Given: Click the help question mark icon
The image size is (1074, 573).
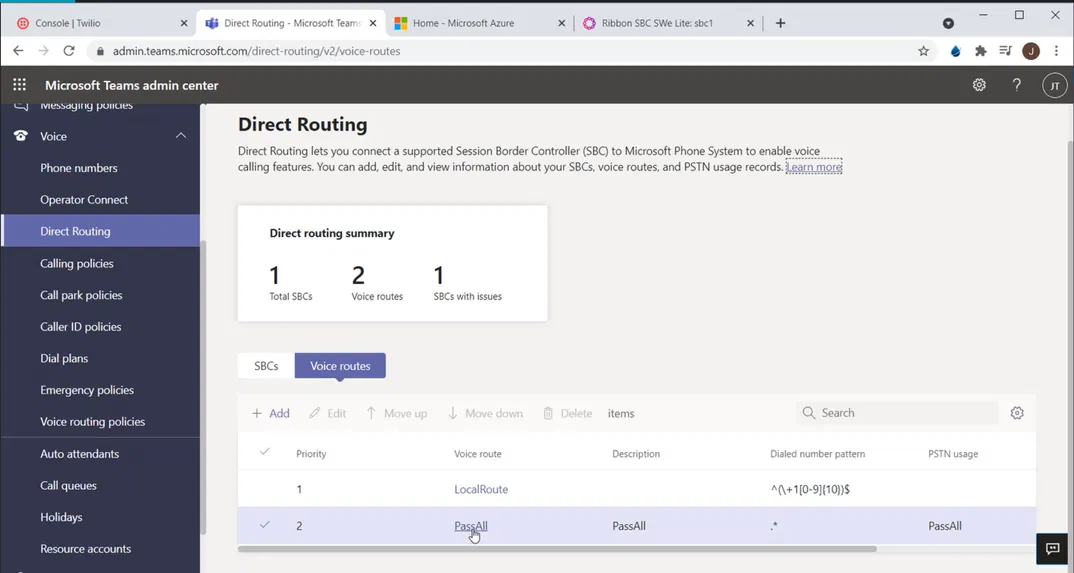Looking at the screenshot, I should [1016, 85].
